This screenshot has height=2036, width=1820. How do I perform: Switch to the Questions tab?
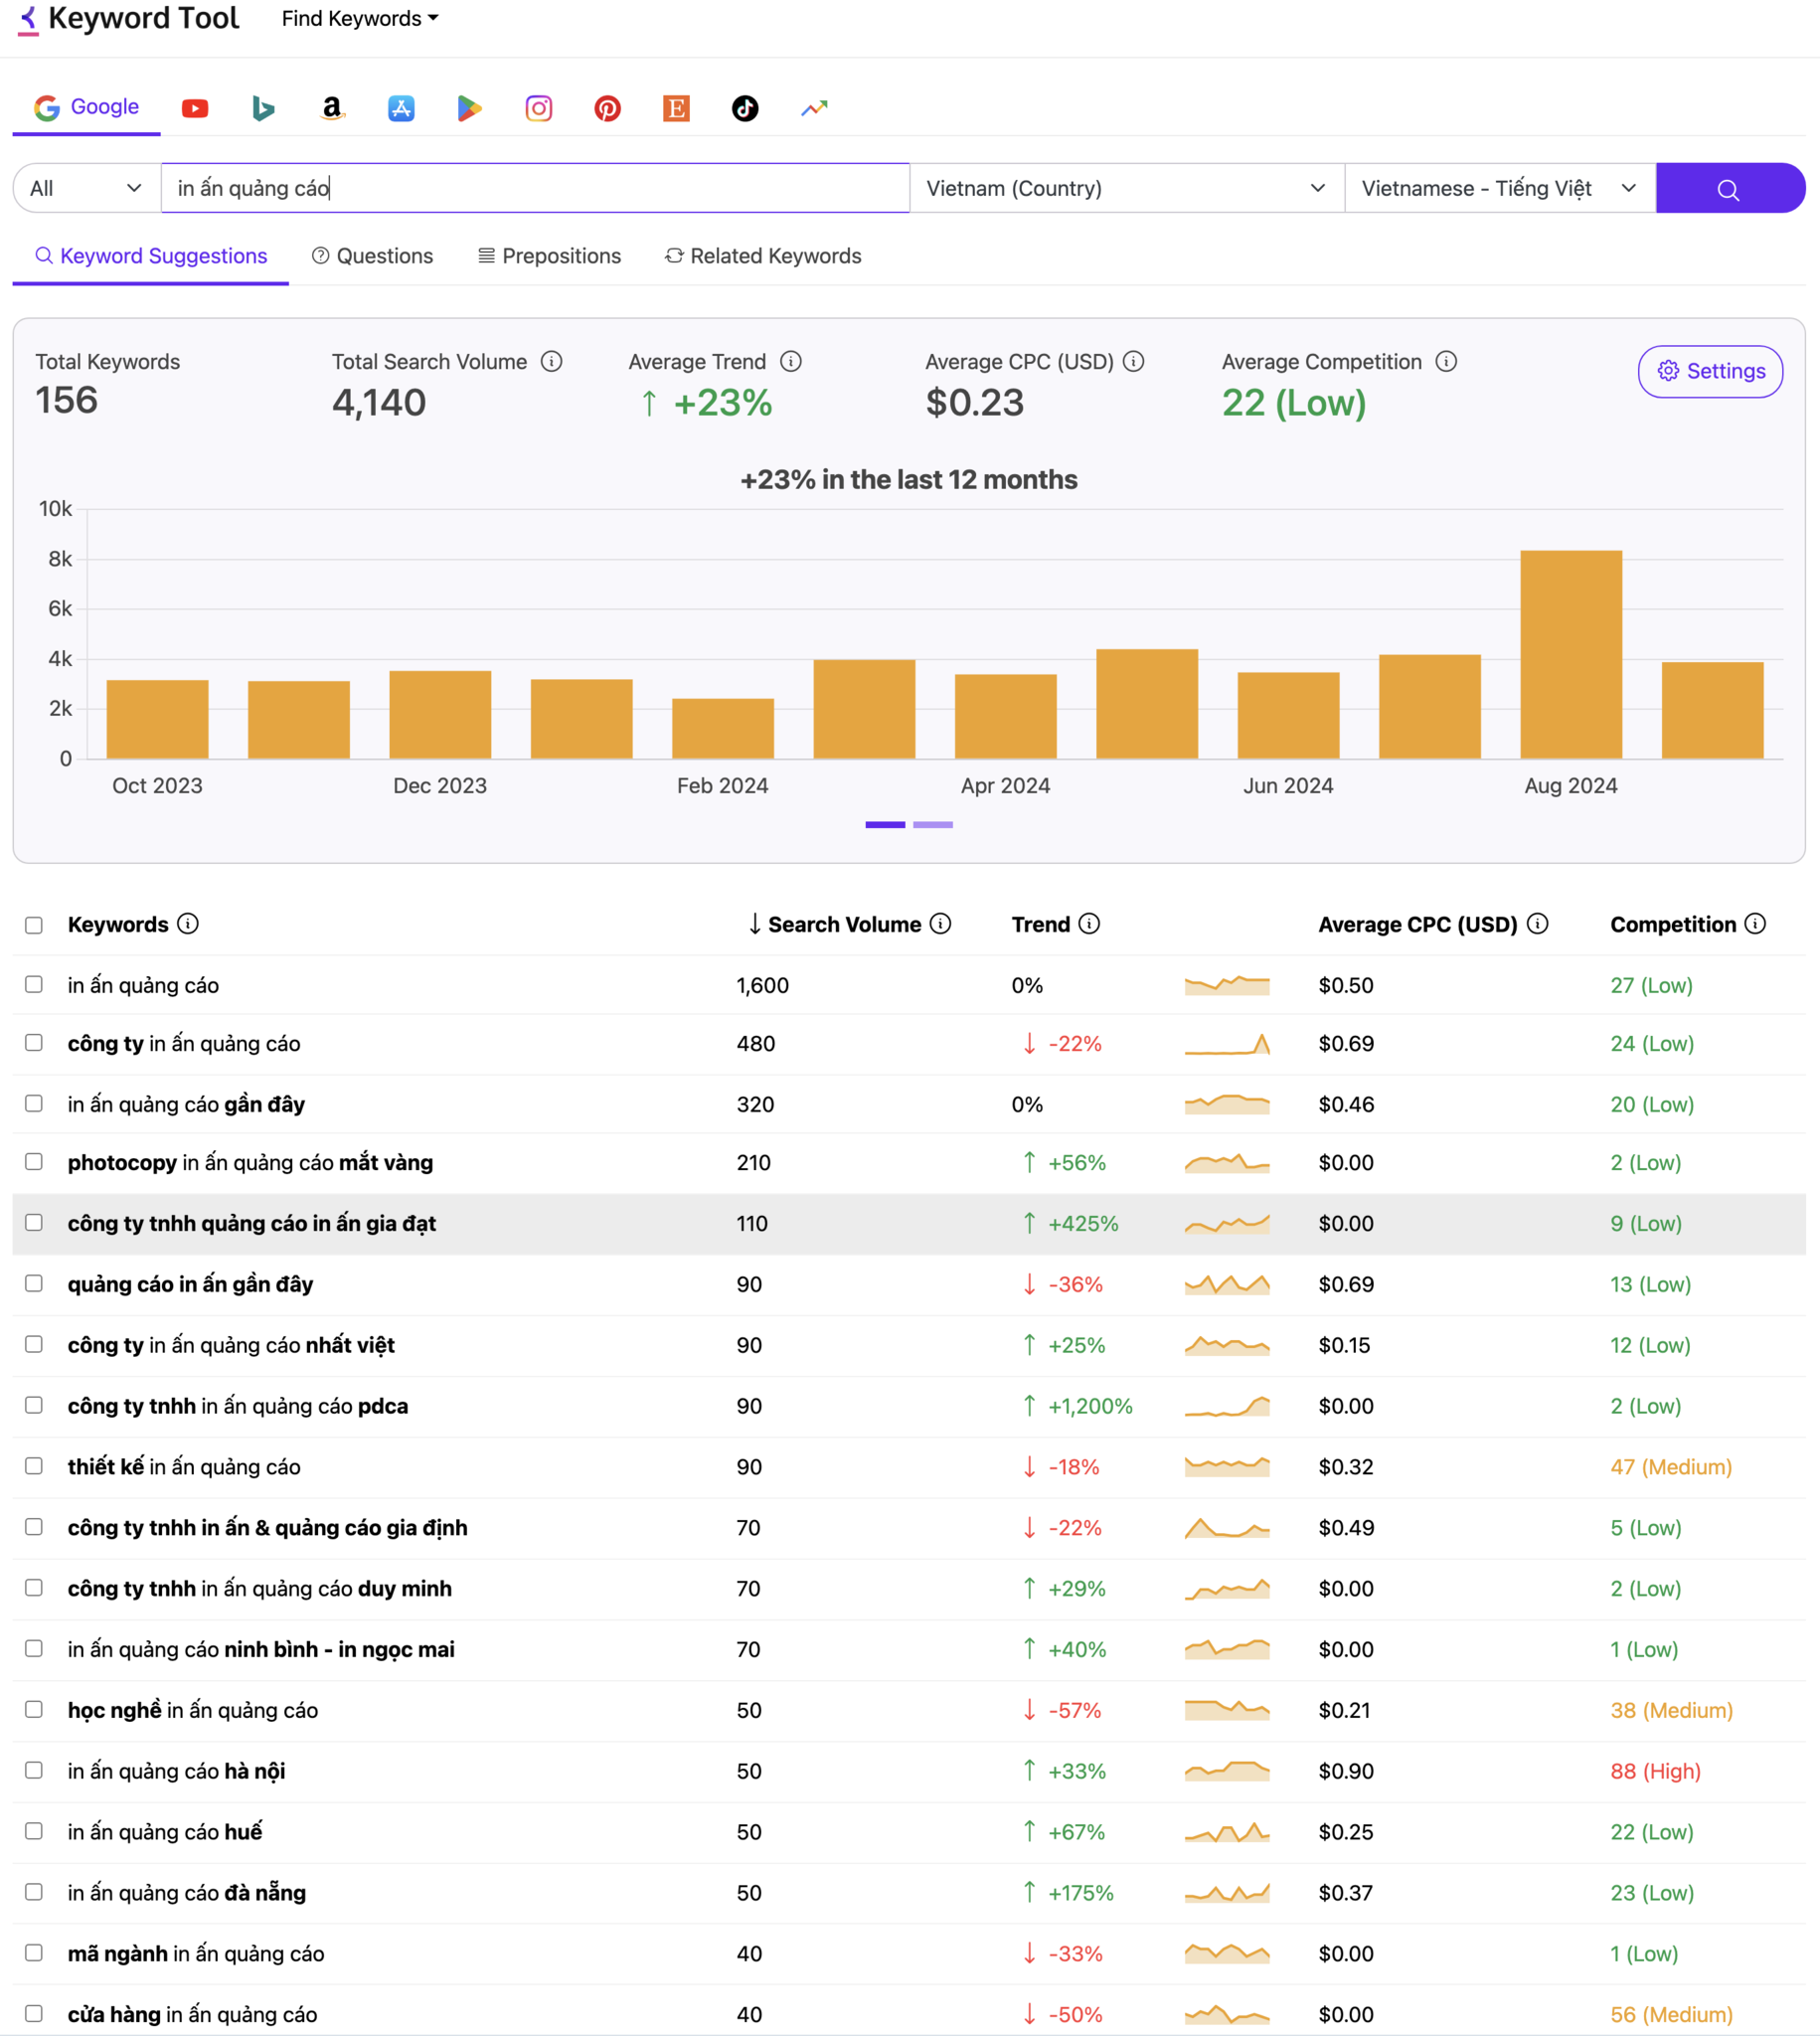click(372, 256)
